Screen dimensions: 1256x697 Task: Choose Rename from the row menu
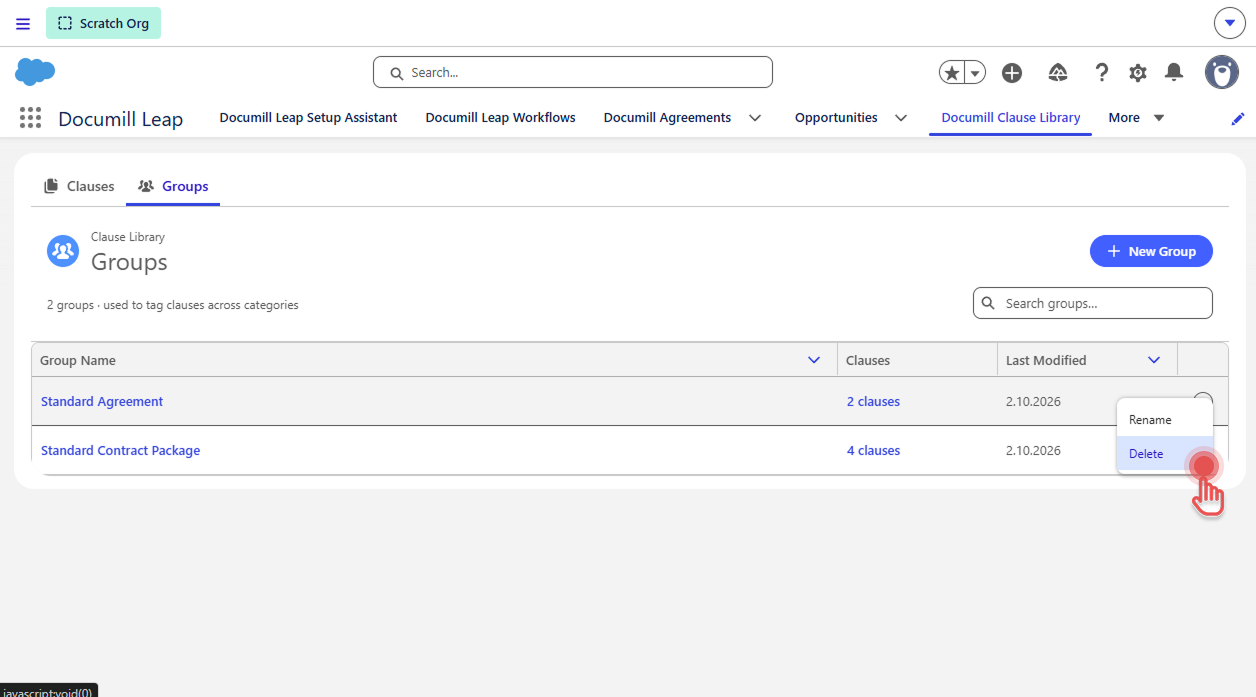[x=1165, y=420]
